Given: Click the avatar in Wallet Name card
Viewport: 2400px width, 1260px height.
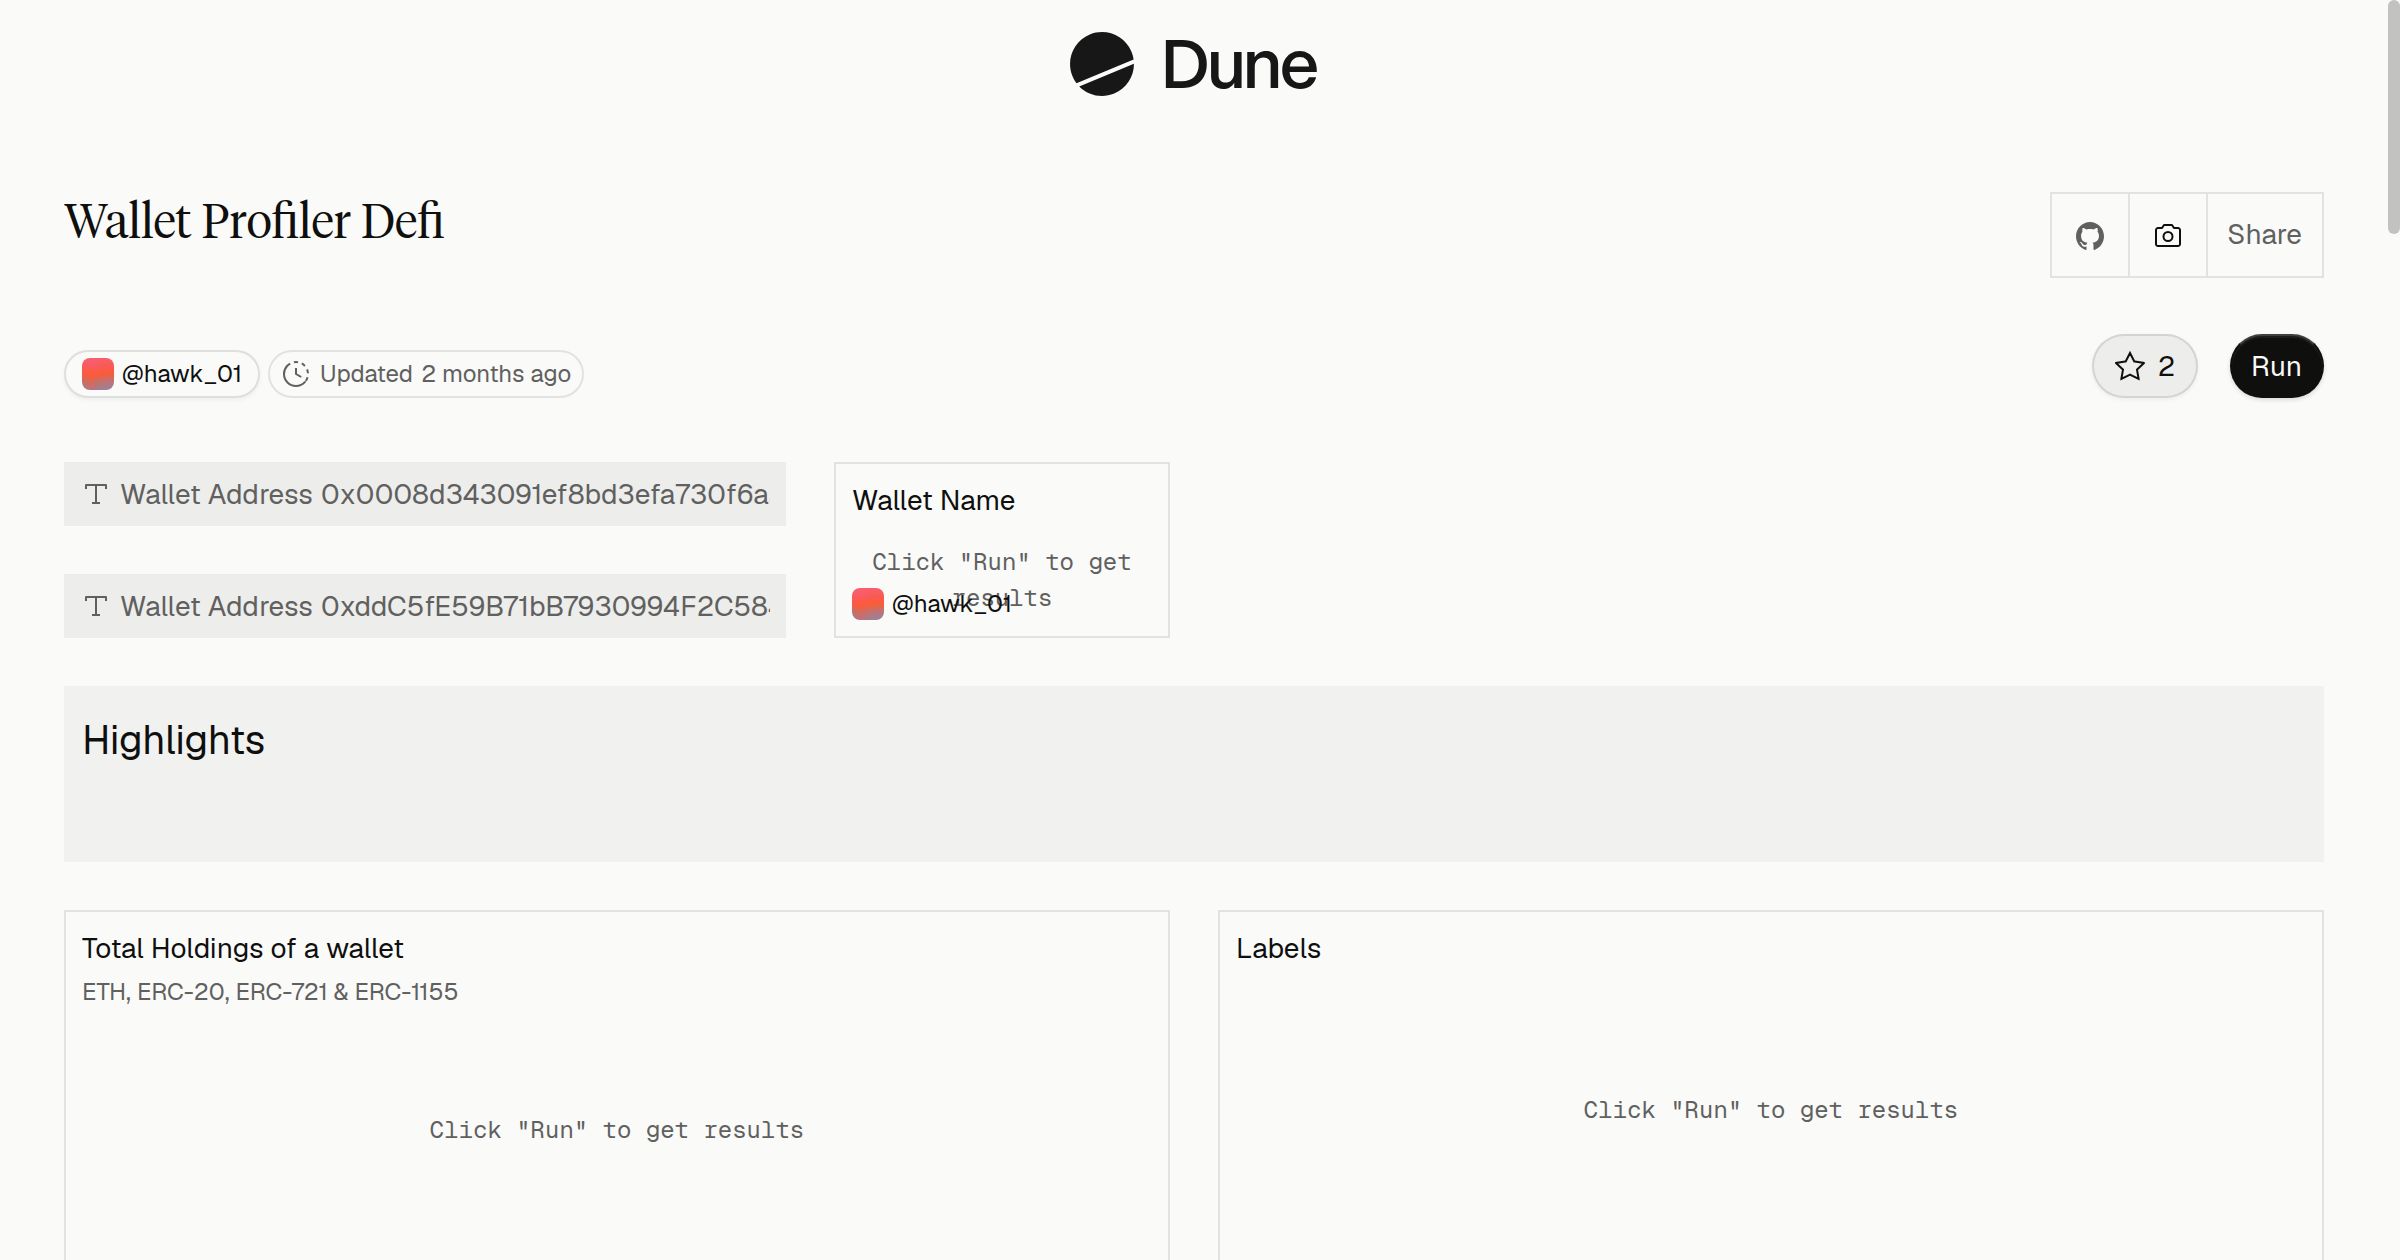Looking at the screenshot, I should [x=868, y=604].
